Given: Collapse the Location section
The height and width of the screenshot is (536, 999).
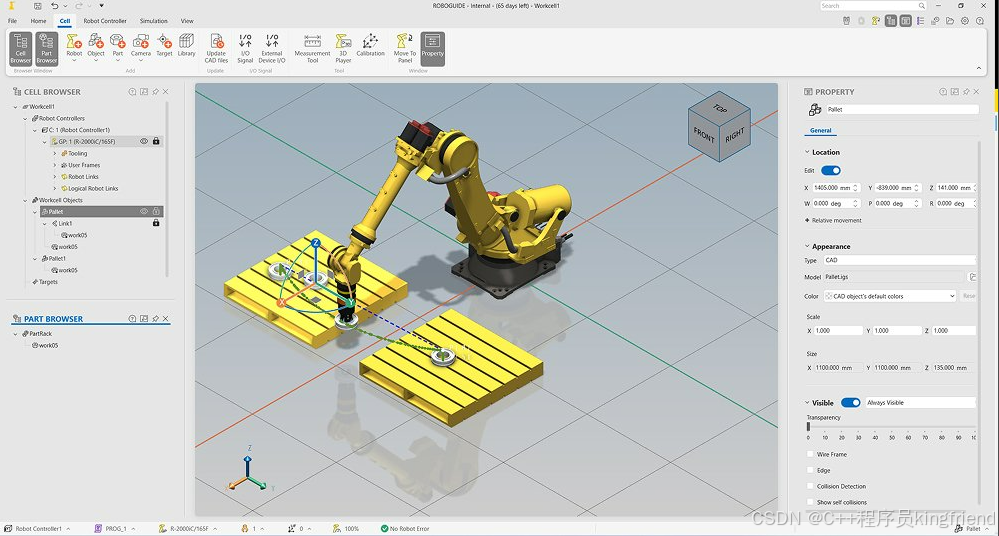Looking at the screenshot, I should click(x=807, y=152).
